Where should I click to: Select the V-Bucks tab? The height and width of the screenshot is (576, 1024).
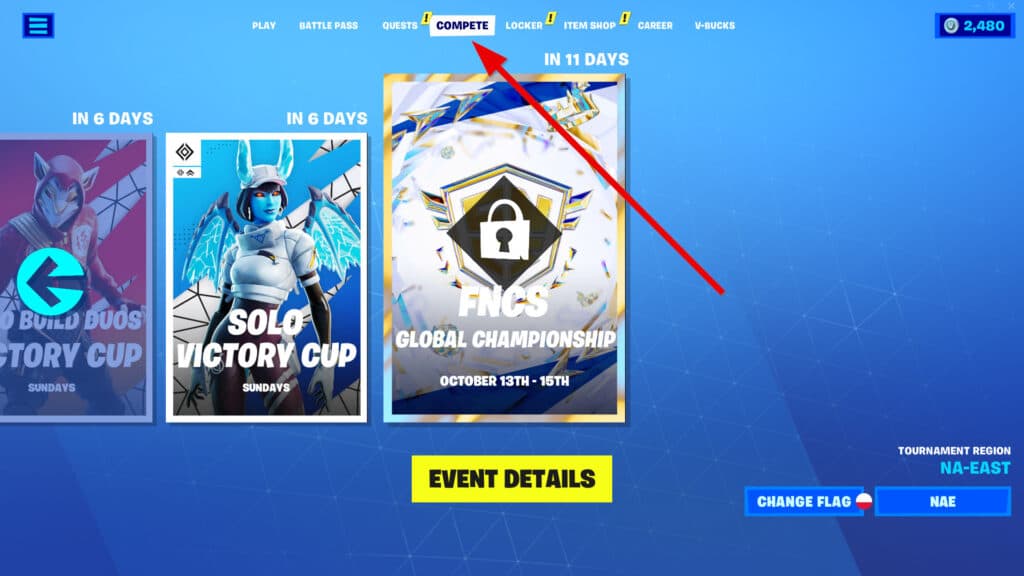pyautogui.click(x=714, y=25)
